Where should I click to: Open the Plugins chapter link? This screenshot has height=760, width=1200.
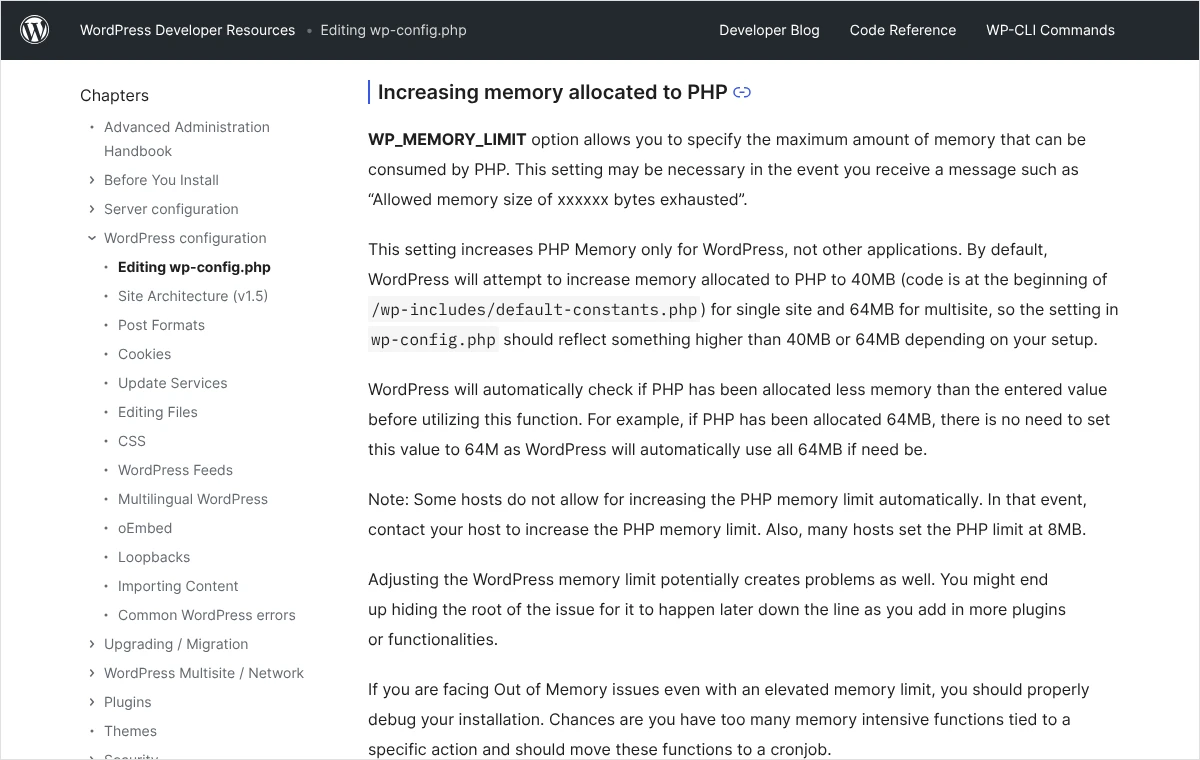[128, 702]
